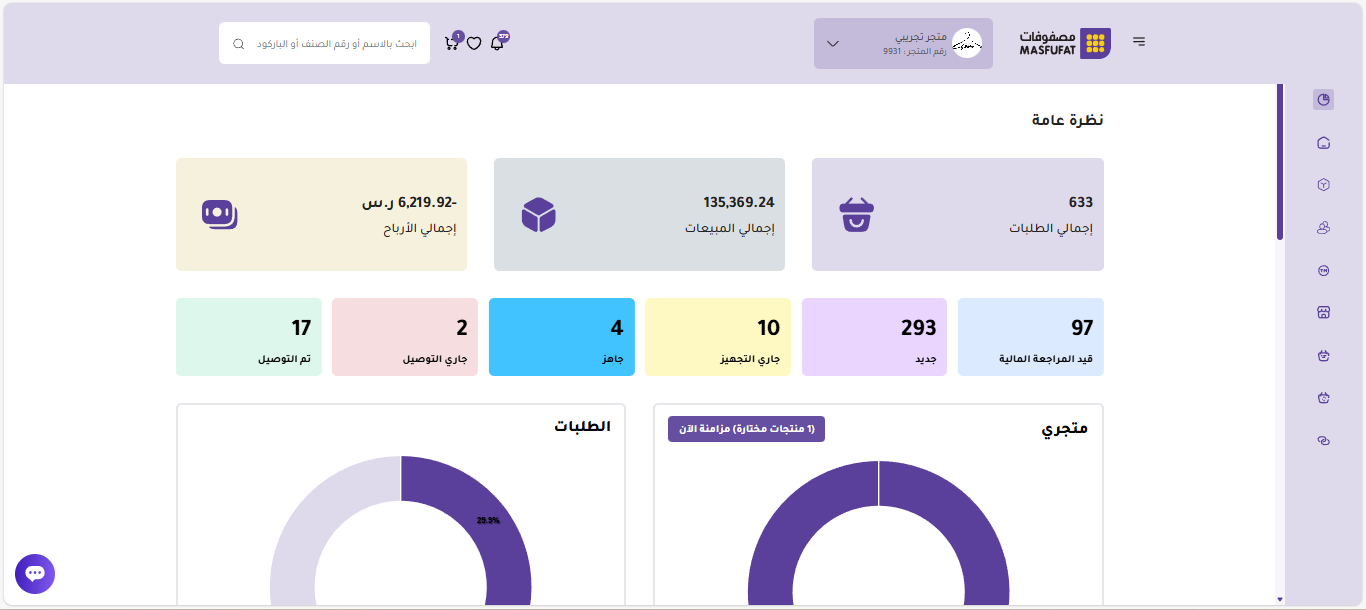
Task: Click the house icon in sidebar
Action: point(1323,143)
